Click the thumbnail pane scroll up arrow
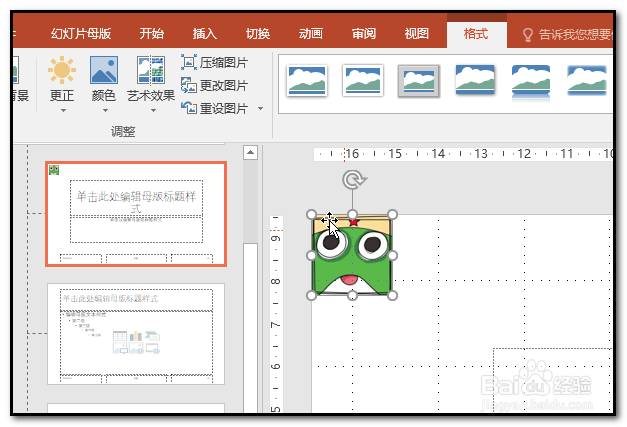Screen dimensions: 627x427 (x=250, y=152)
